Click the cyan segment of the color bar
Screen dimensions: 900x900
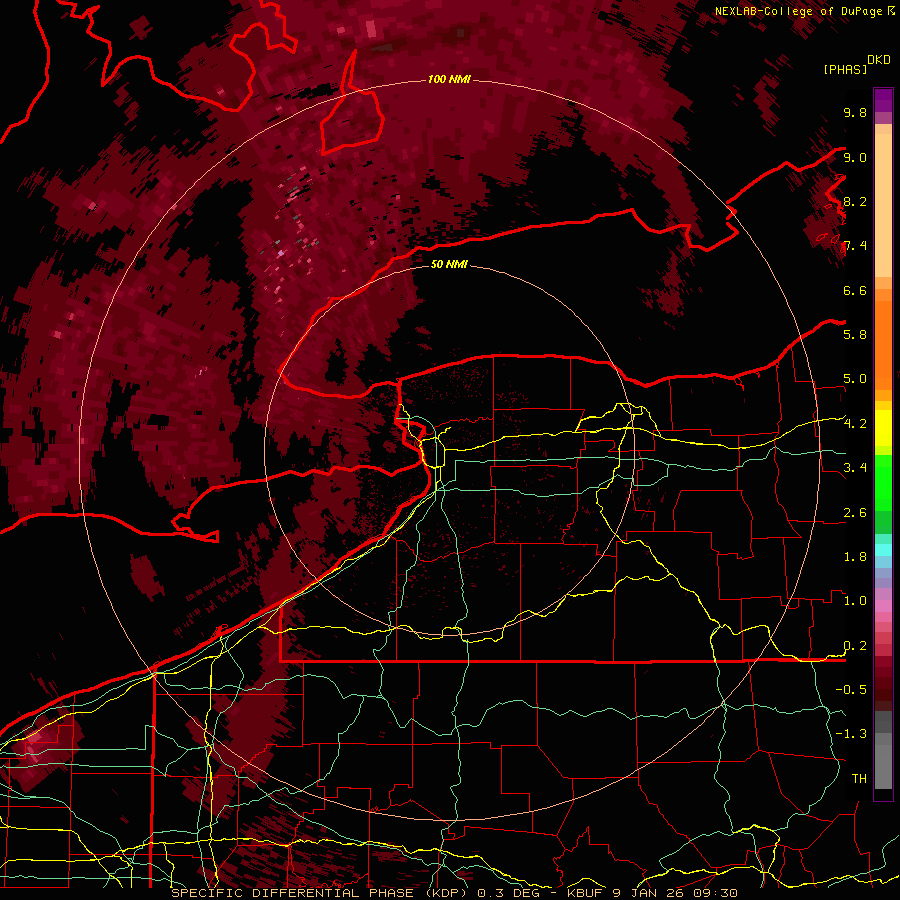point(883,549)
